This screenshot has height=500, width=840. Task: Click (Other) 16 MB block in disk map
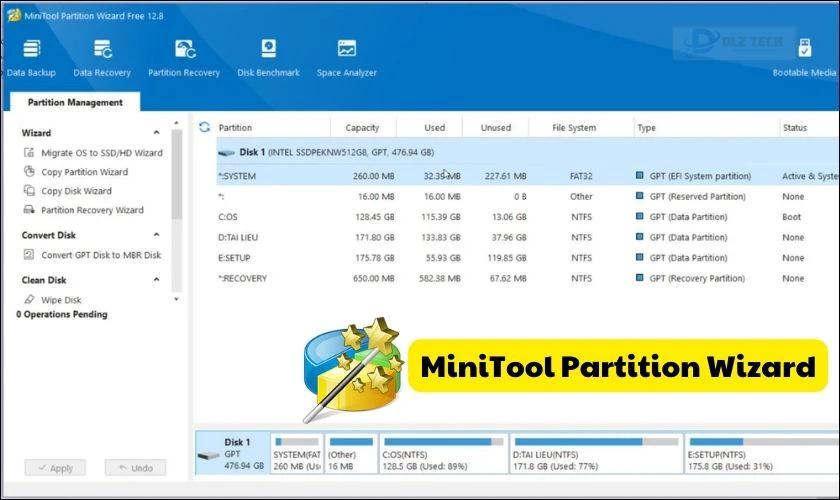click(351, 454)
